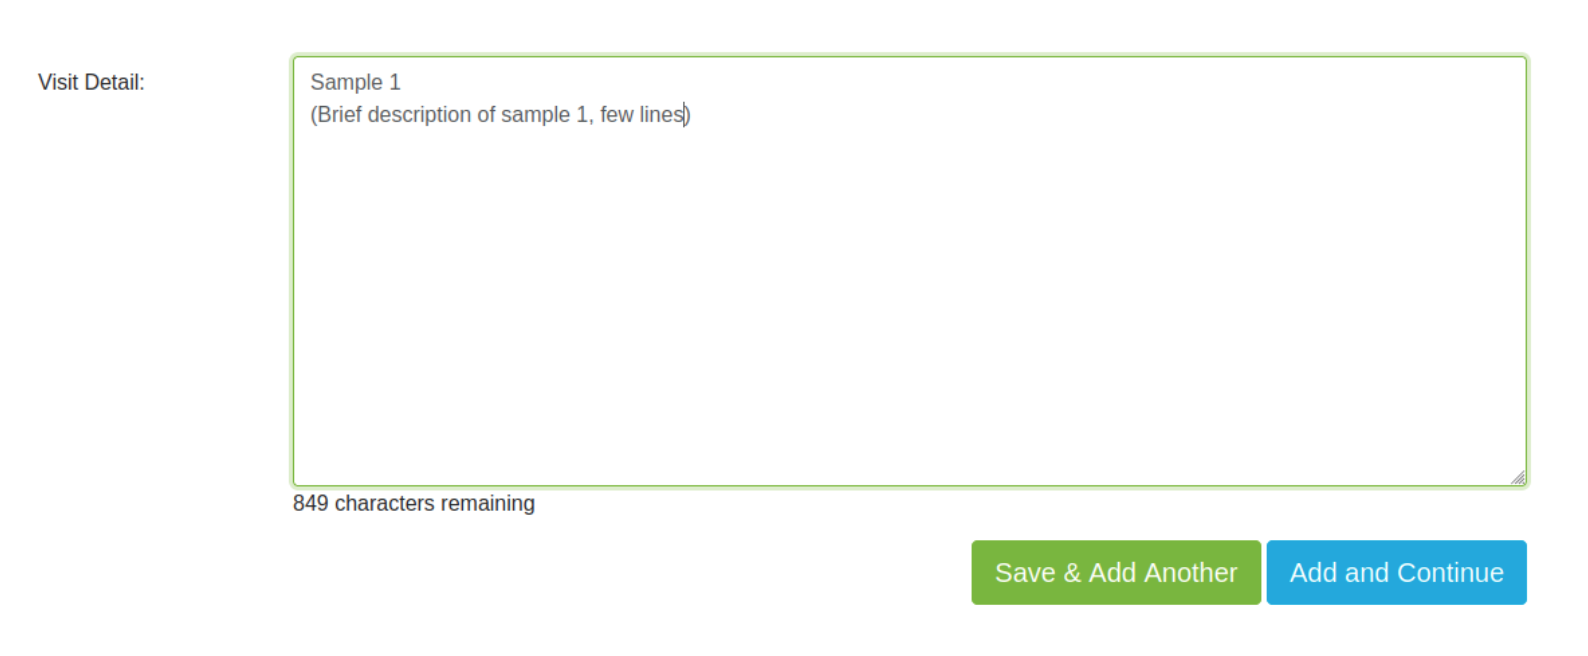Click lowercase "sample" in the second line

(535, 115)
